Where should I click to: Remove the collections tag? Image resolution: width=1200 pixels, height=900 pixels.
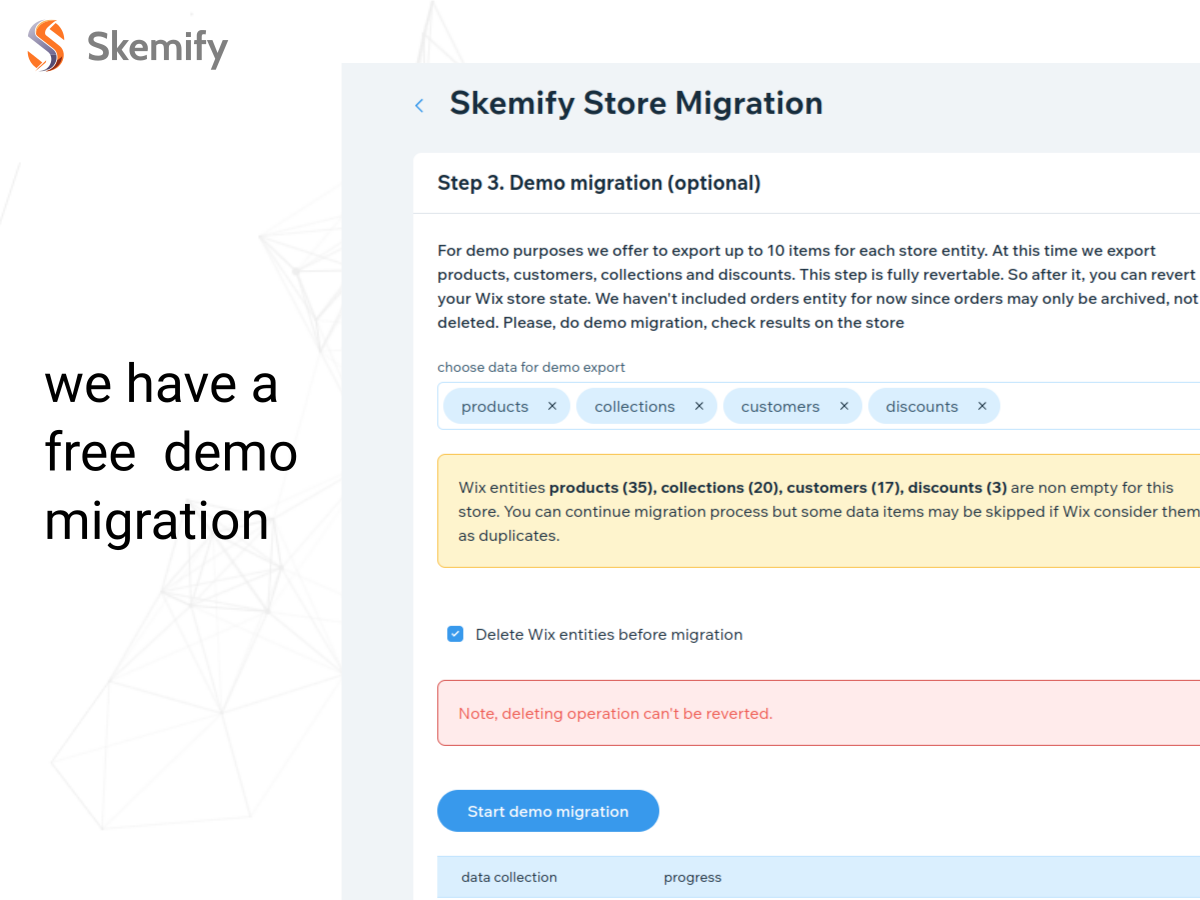point(699,406)
